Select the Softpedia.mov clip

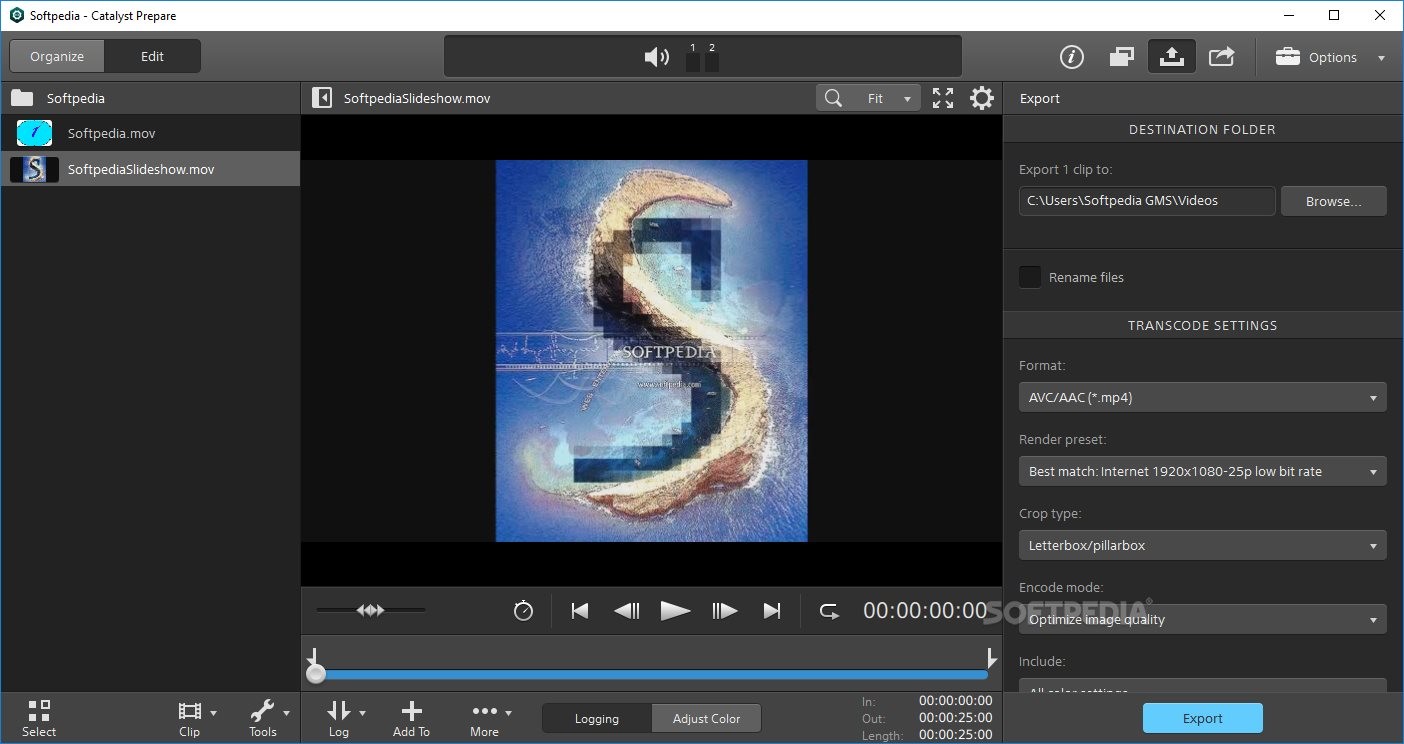point(150,133)
